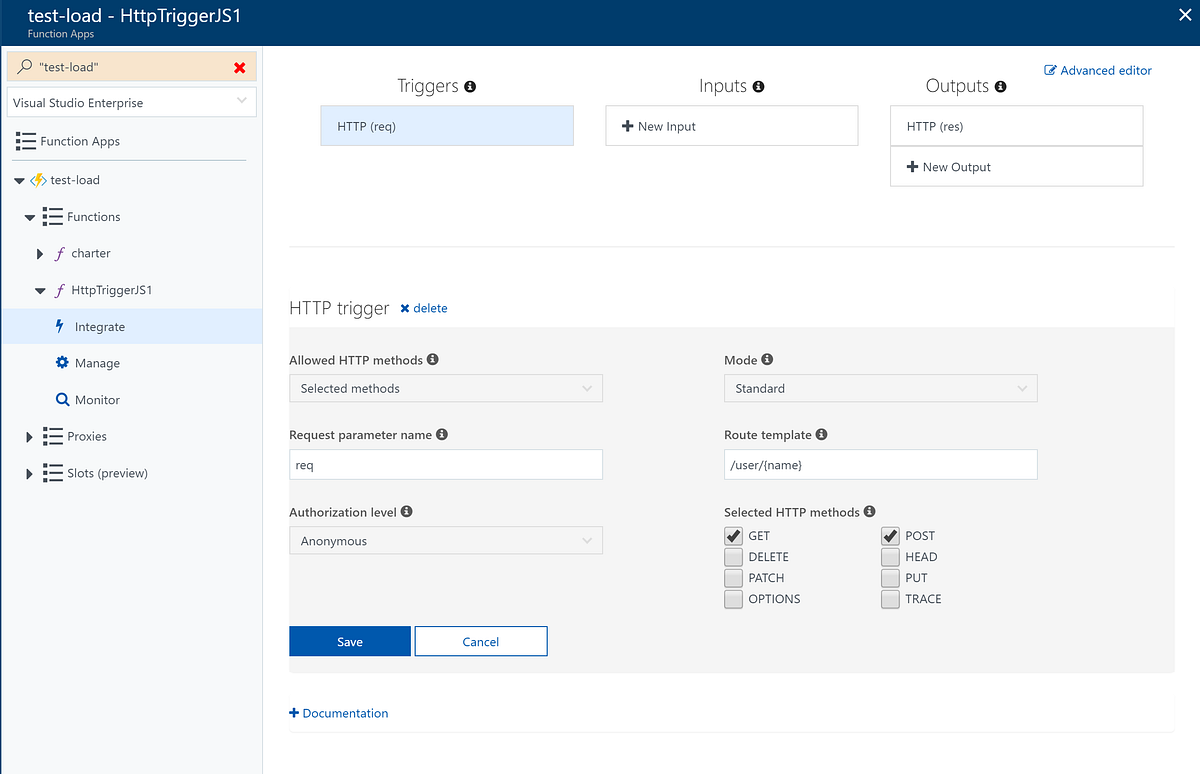Click the Advanced editor pencil icon
This screenshot has height=774, width=1200.
pos(1050,70)
